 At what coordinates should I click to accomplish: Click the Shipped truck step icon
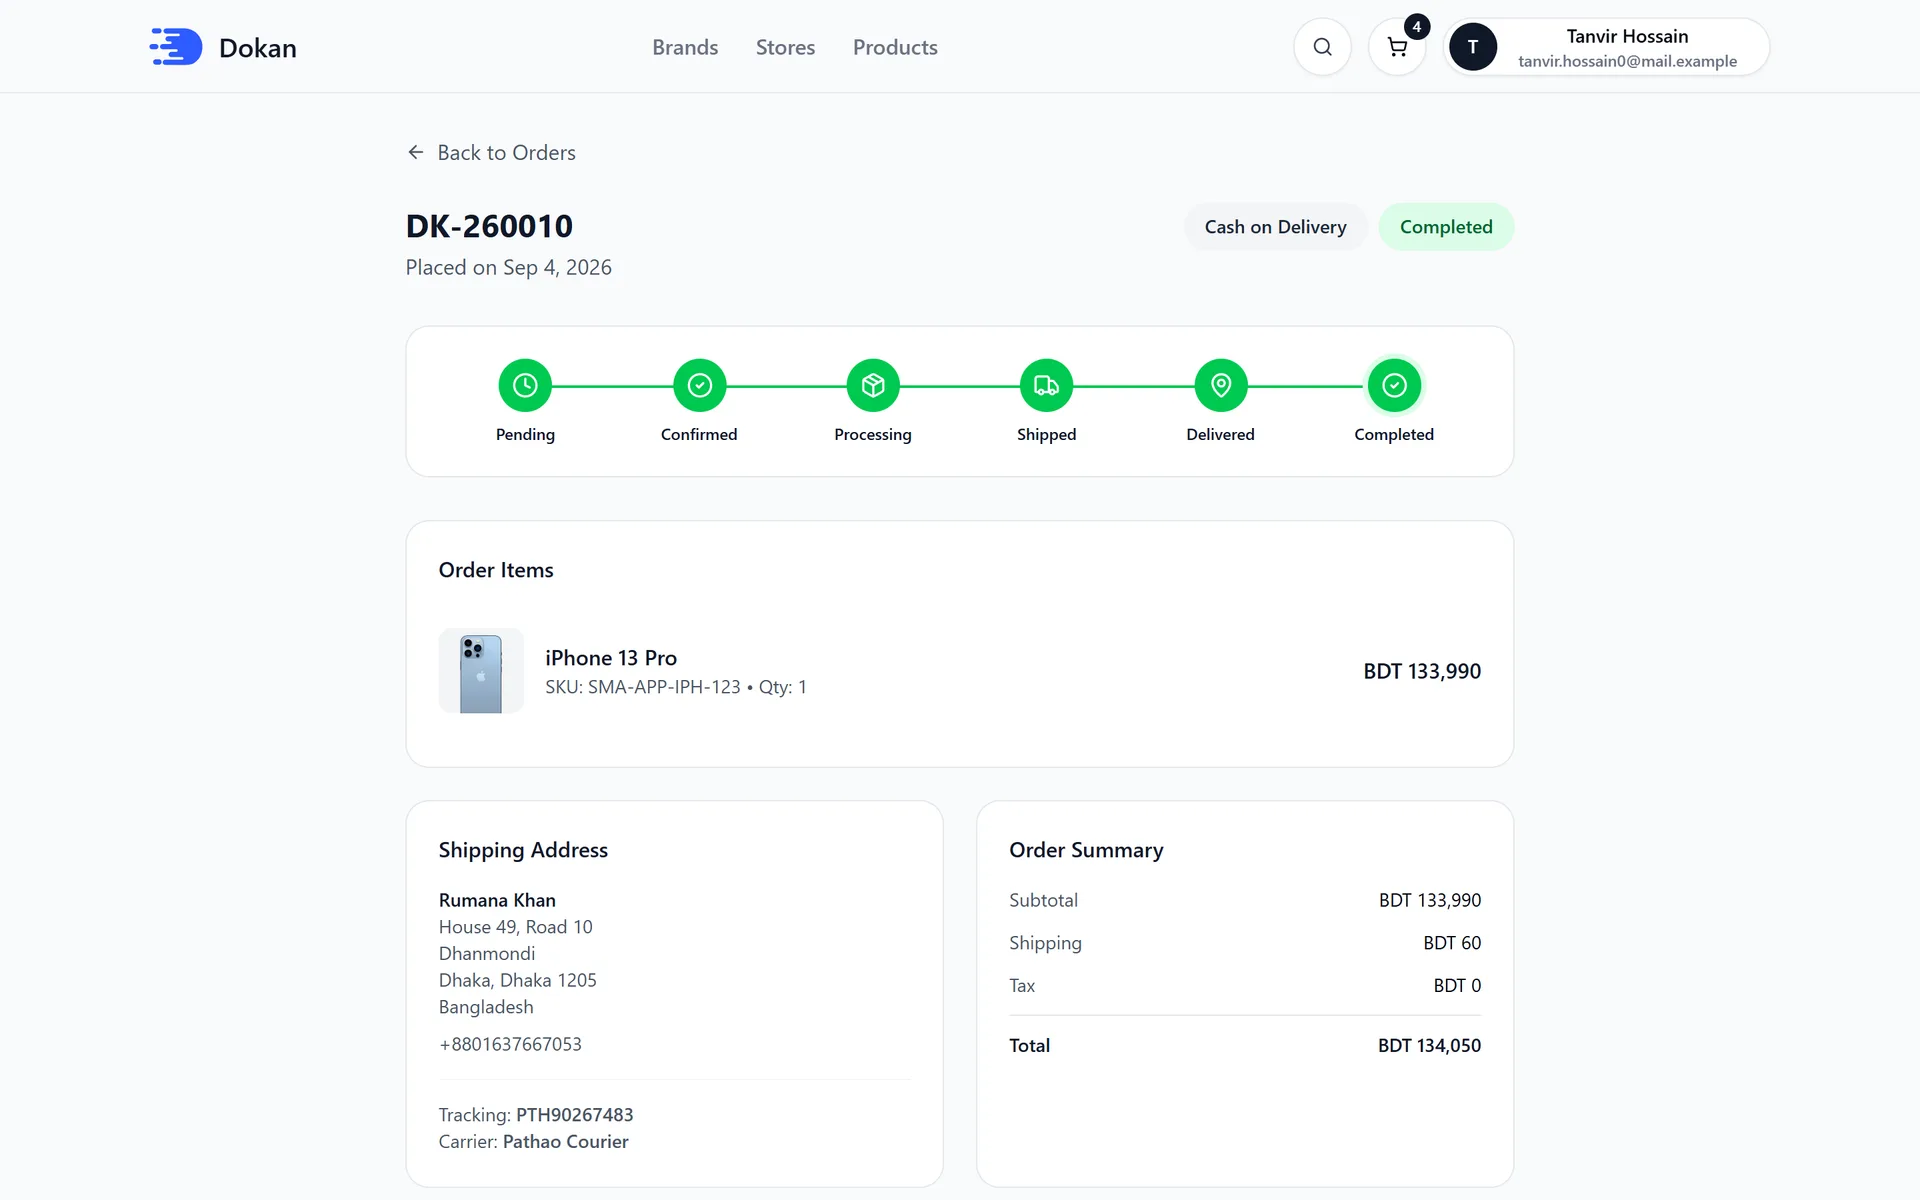(x=1046, y=385)
